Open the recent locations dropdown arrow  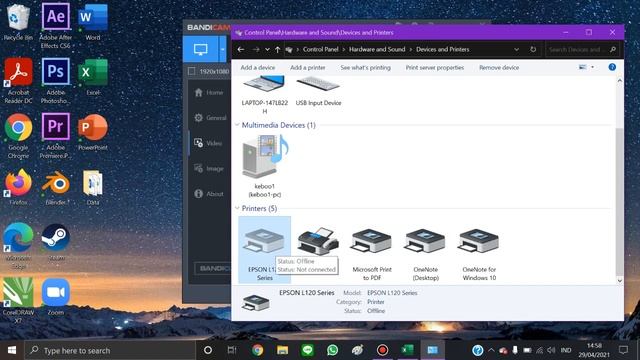267,49
